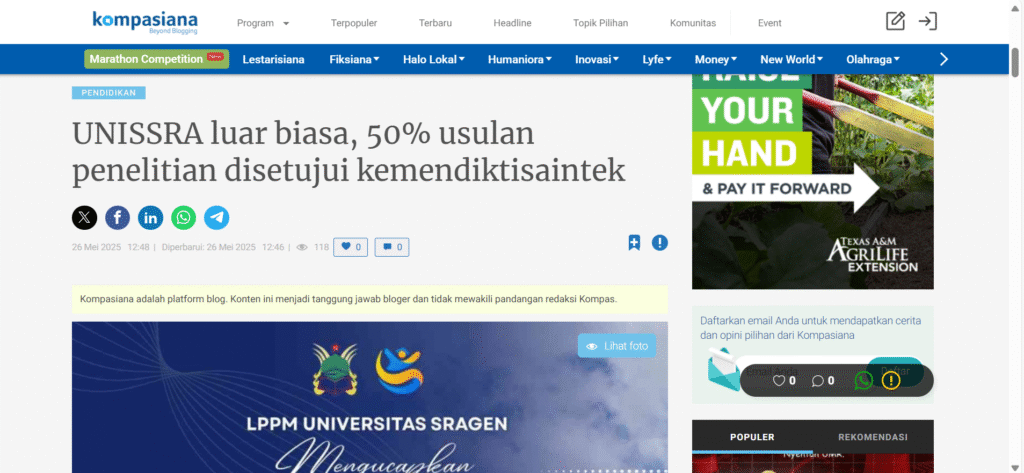Click the heart like button under title

coord(351,247)
